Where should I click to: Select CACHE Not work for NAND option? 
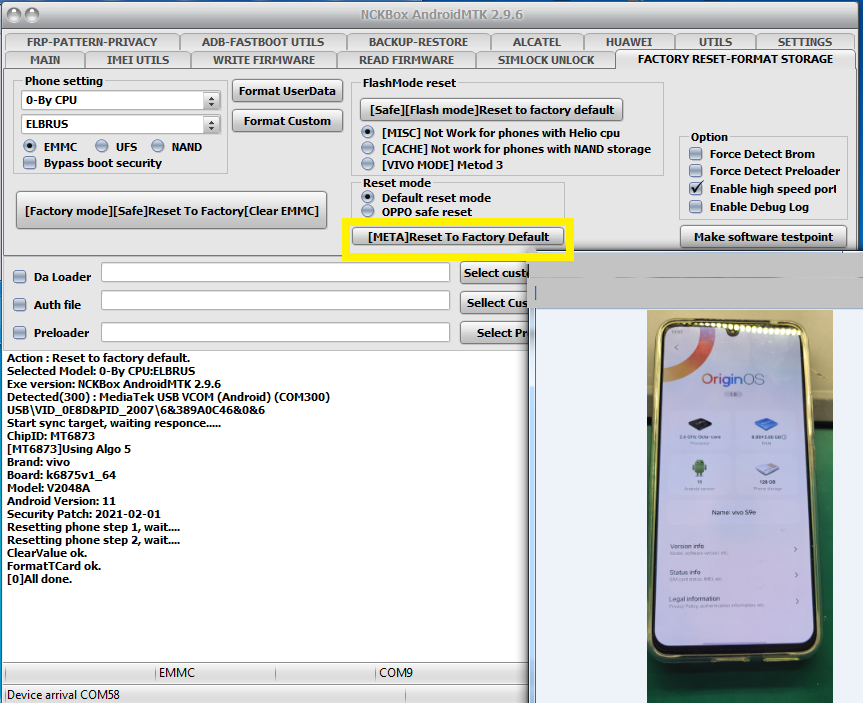coord(368,149)
